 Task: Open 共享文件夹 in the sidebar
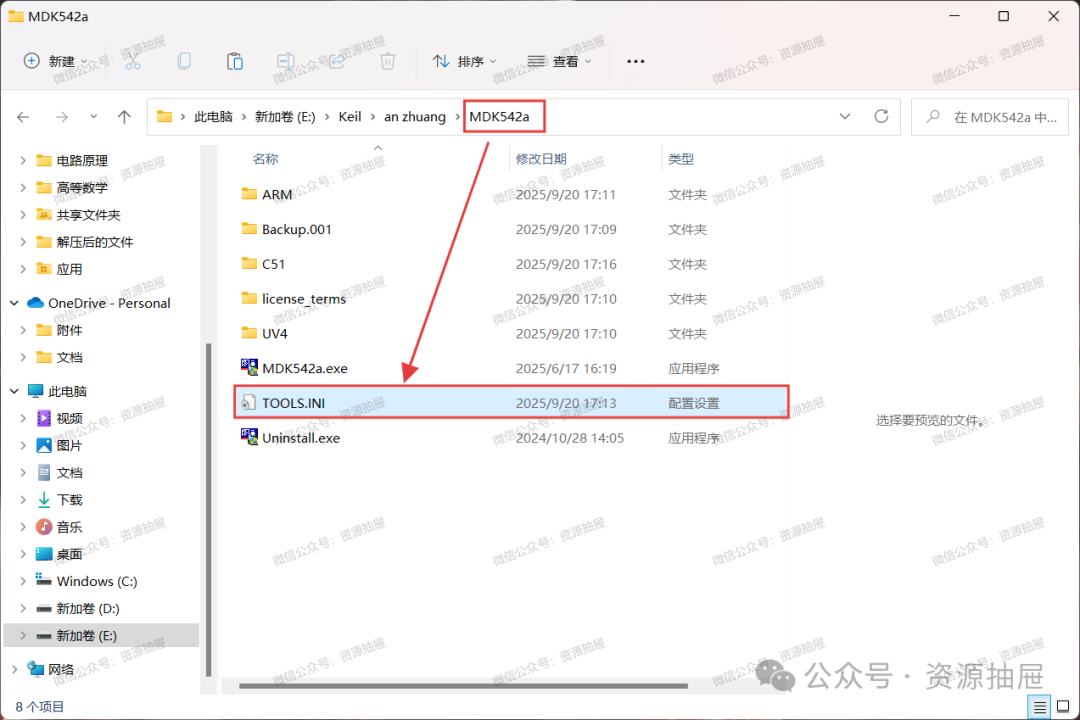click(x=88, y=215)
